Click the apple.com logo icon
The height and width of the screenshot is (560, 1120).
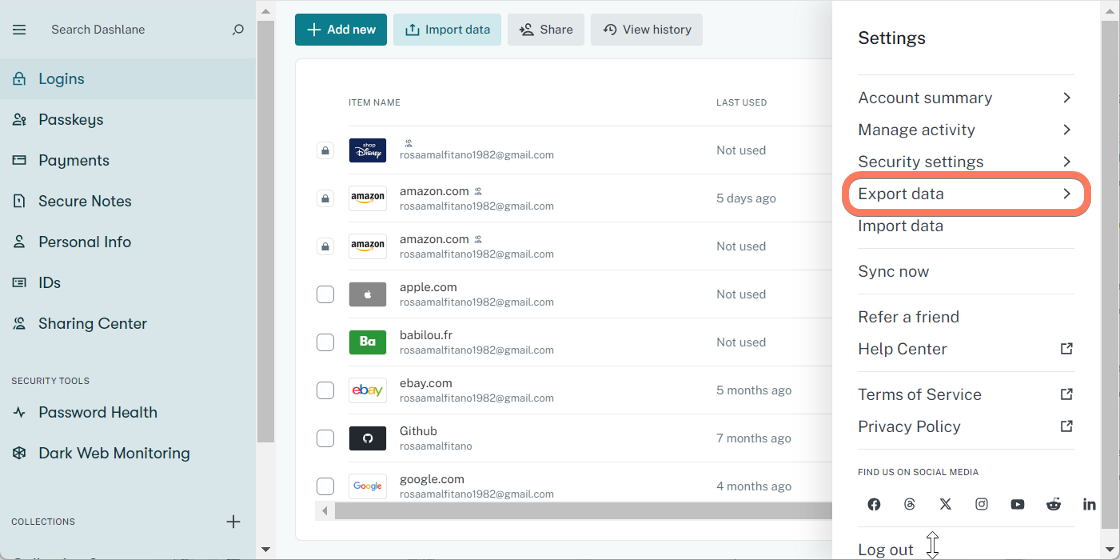[x=367, y=294]
